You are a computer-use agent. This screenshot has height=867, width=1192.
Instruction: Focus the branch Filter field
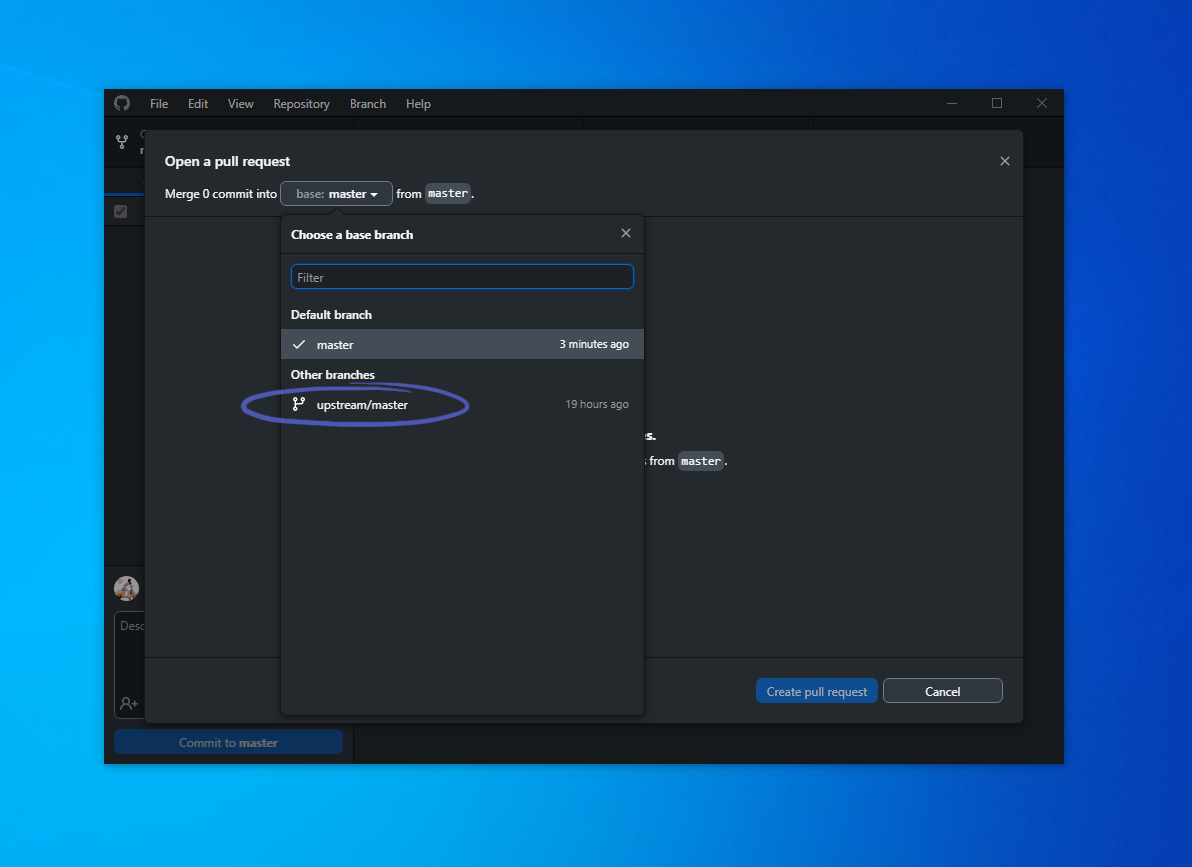click(461, 277)
